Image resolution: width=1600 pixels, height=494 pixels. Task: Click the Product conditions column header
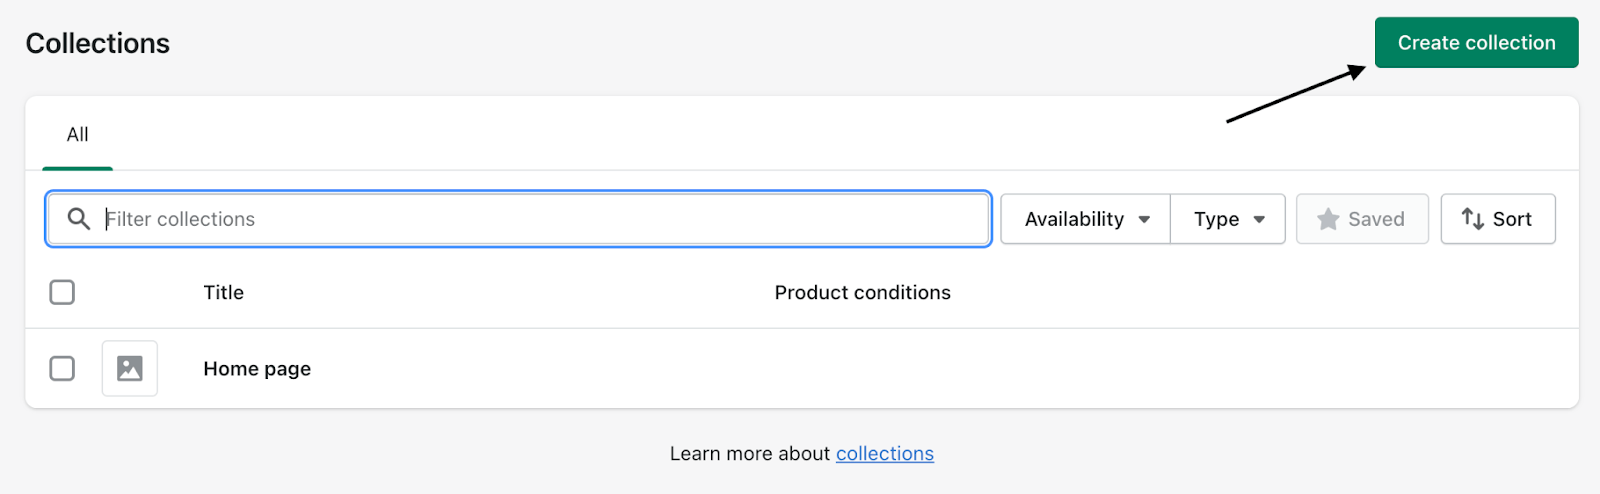[862, 292]
